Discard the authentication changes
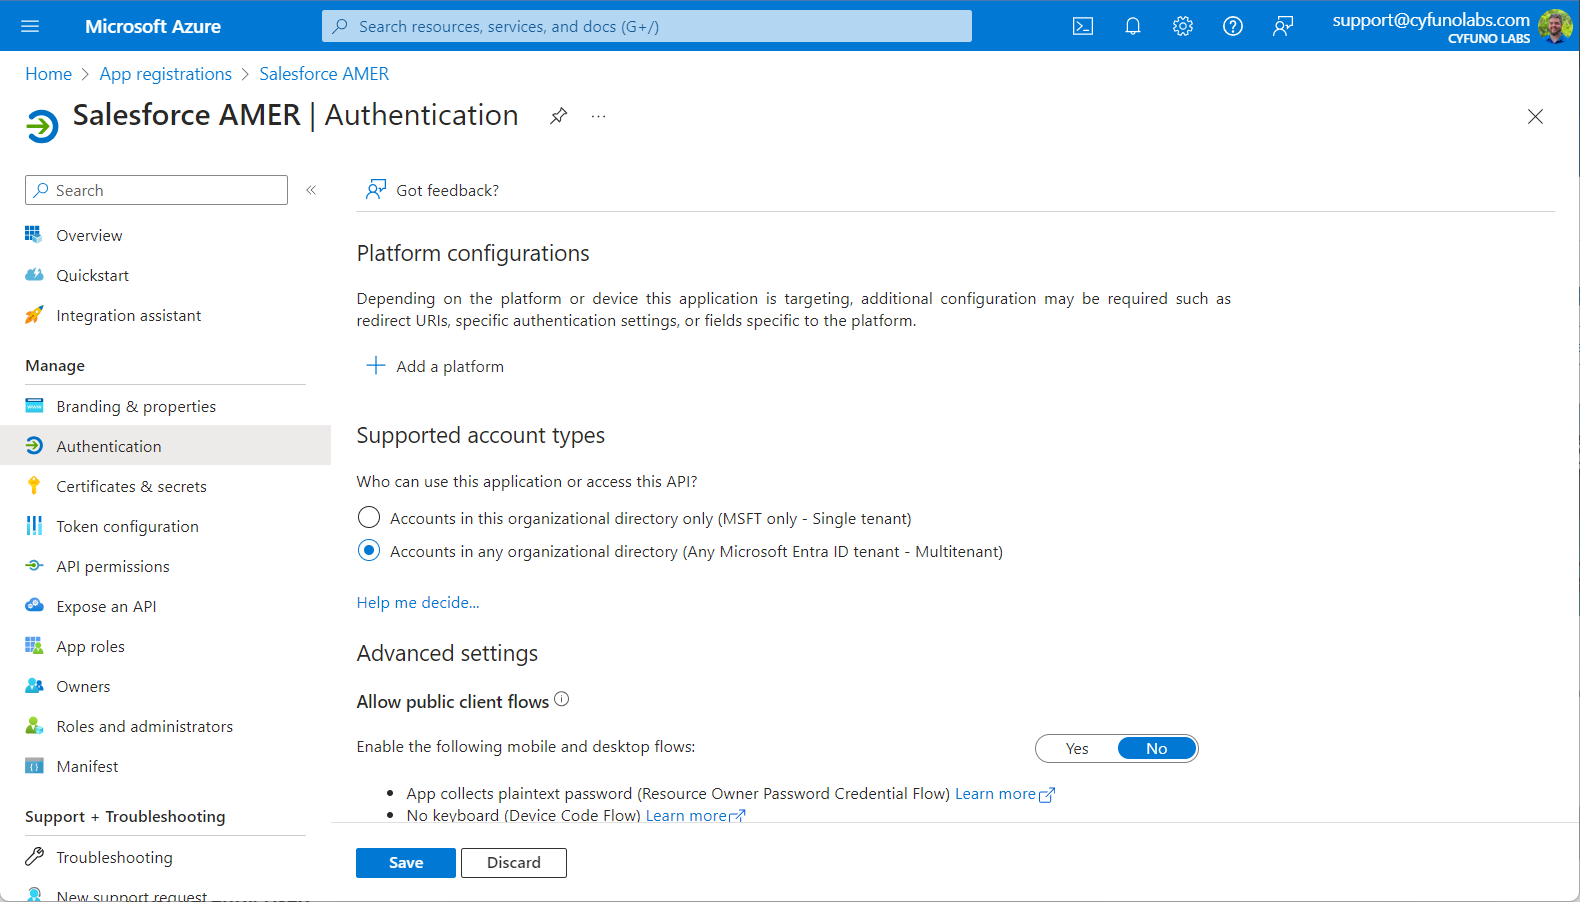The height and width of the screenshot is (902, 1580). [x=514, y=863]
